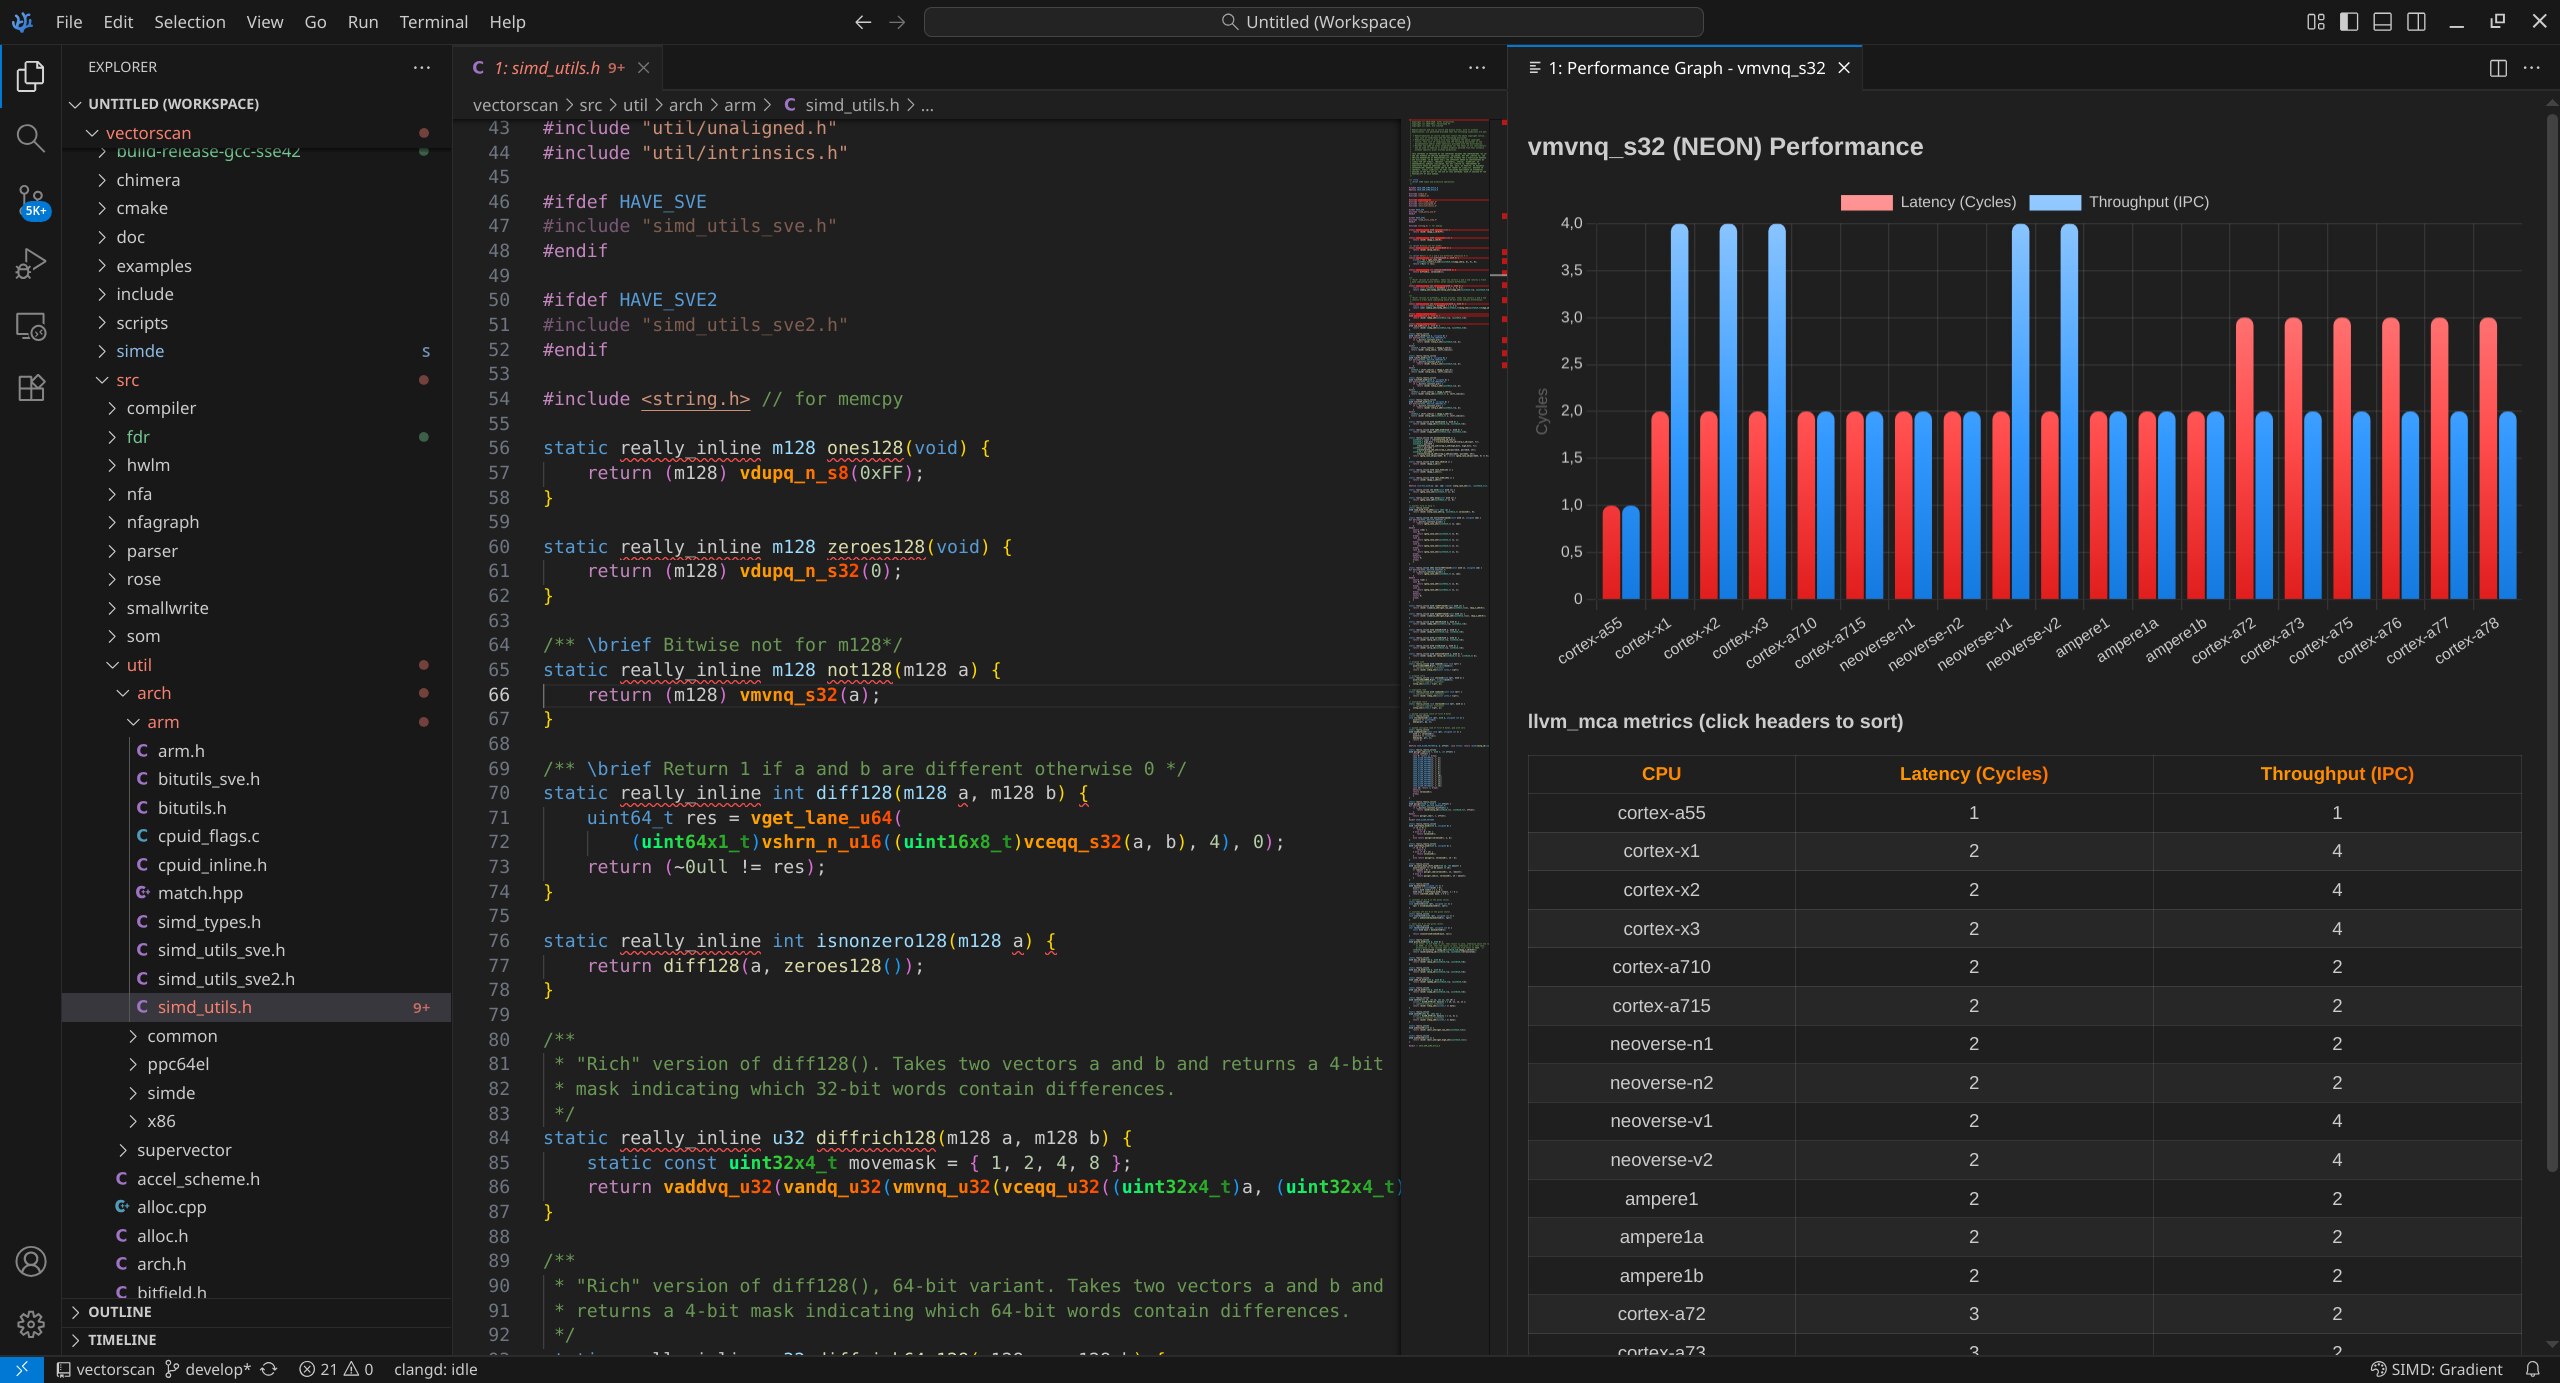Open the develop* branch picker
Image resolution: width=2560 pixels, height=1383 pixels.
pos(209,1369)
